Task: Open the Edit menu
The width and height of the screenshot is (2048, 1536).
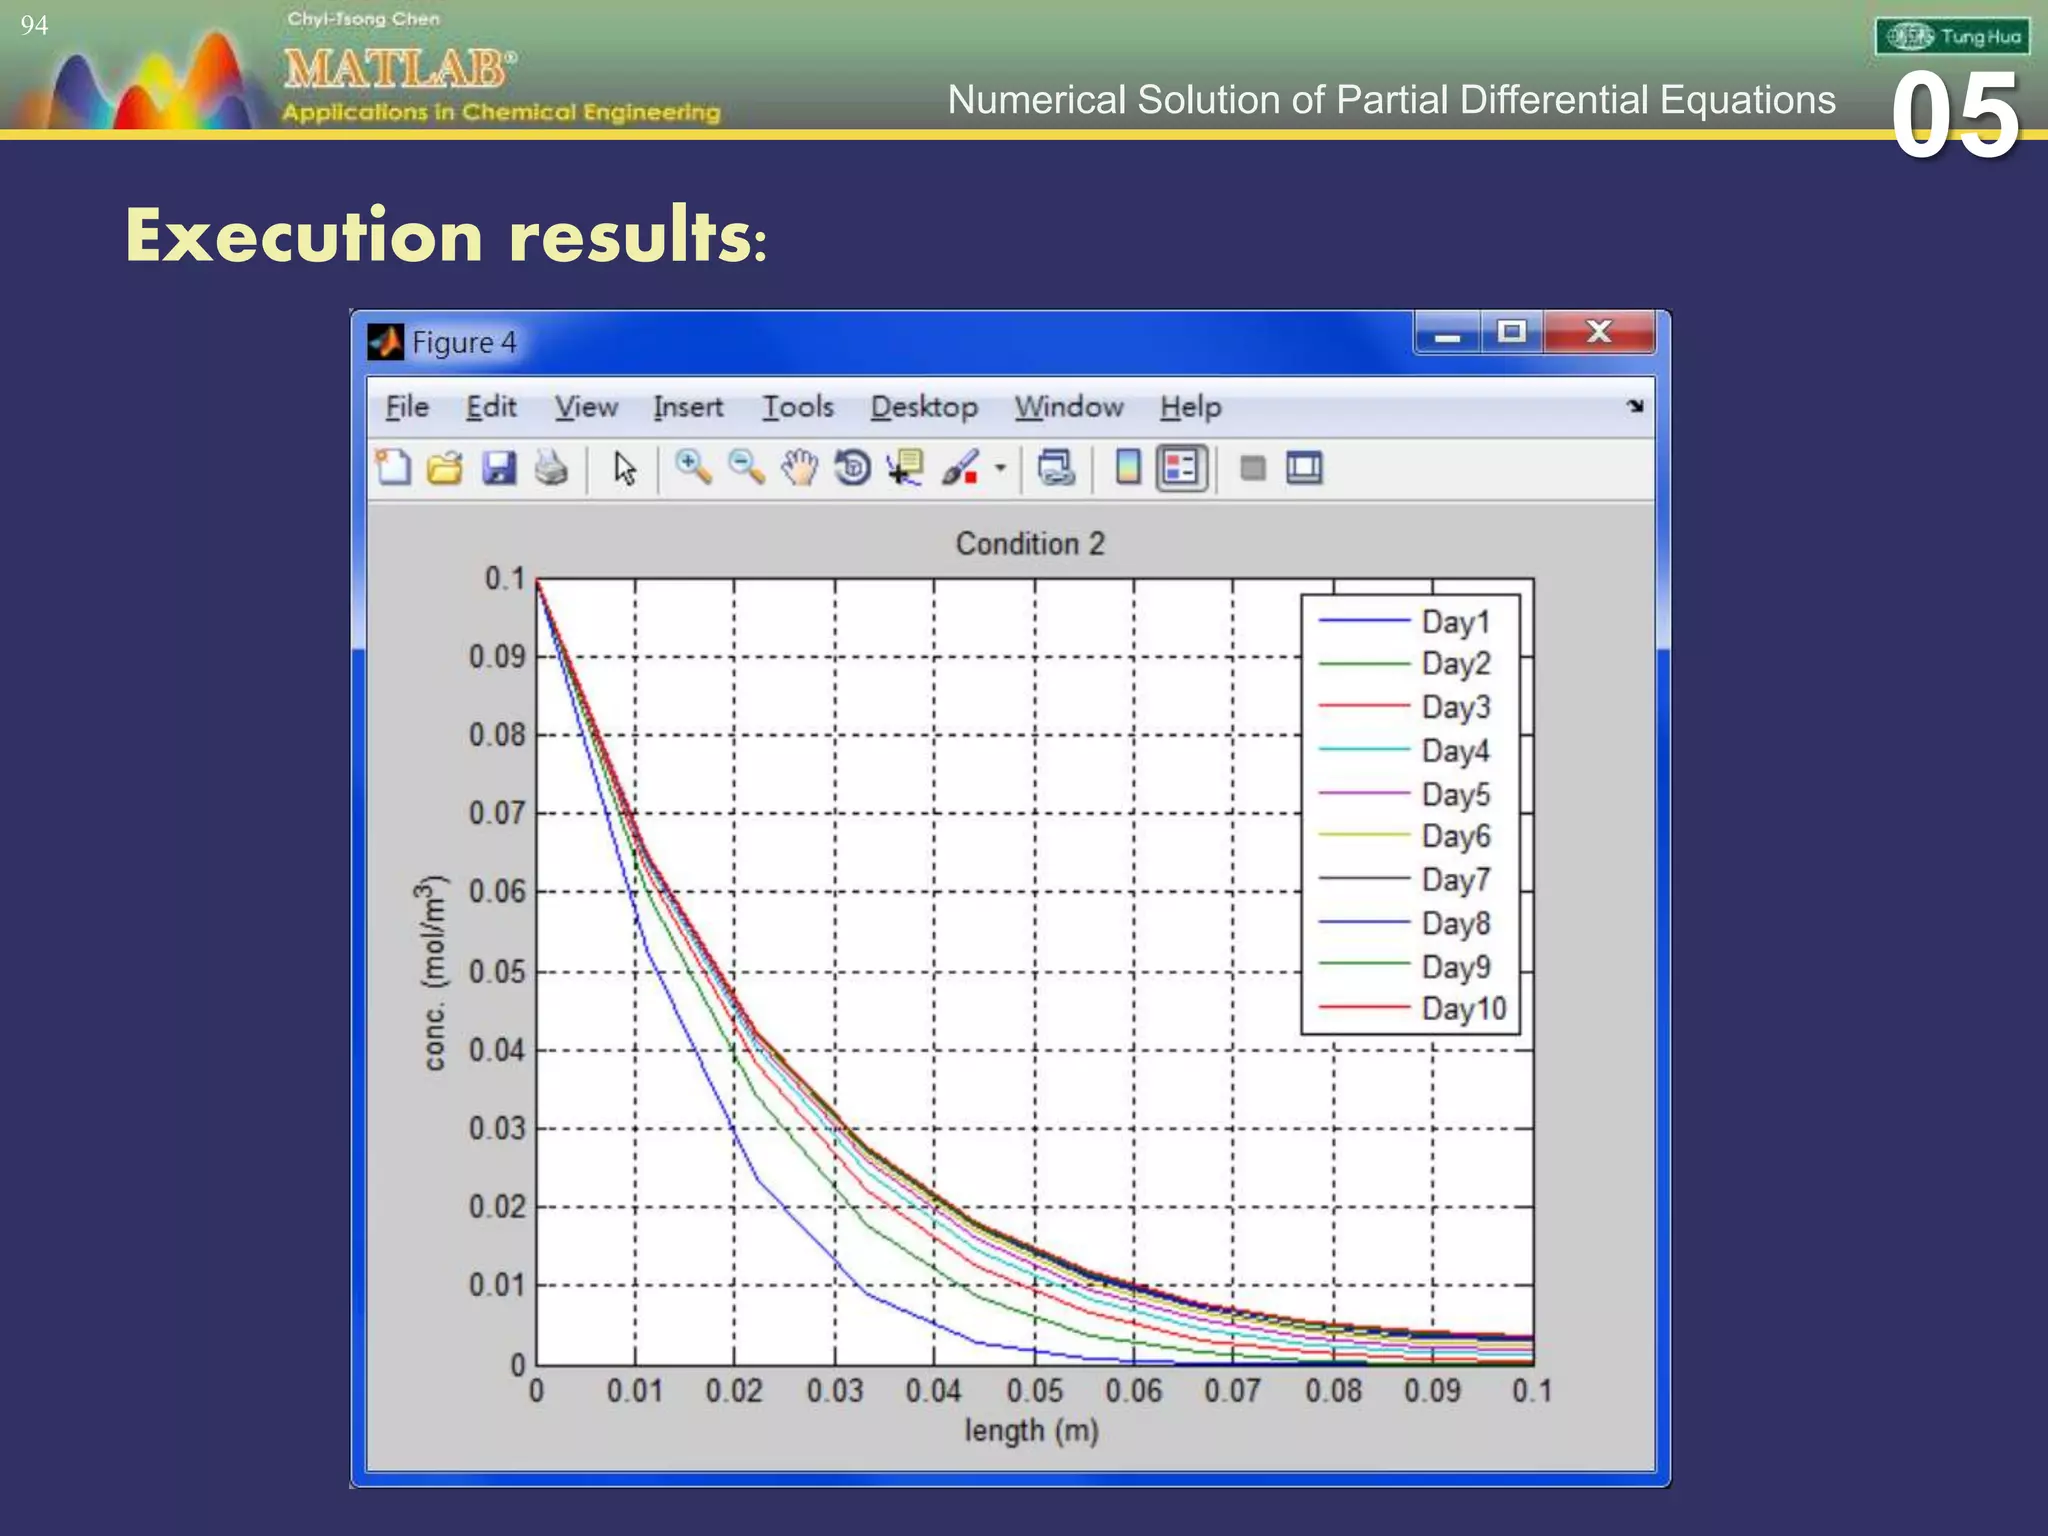Action: click(x=491, y=407)
